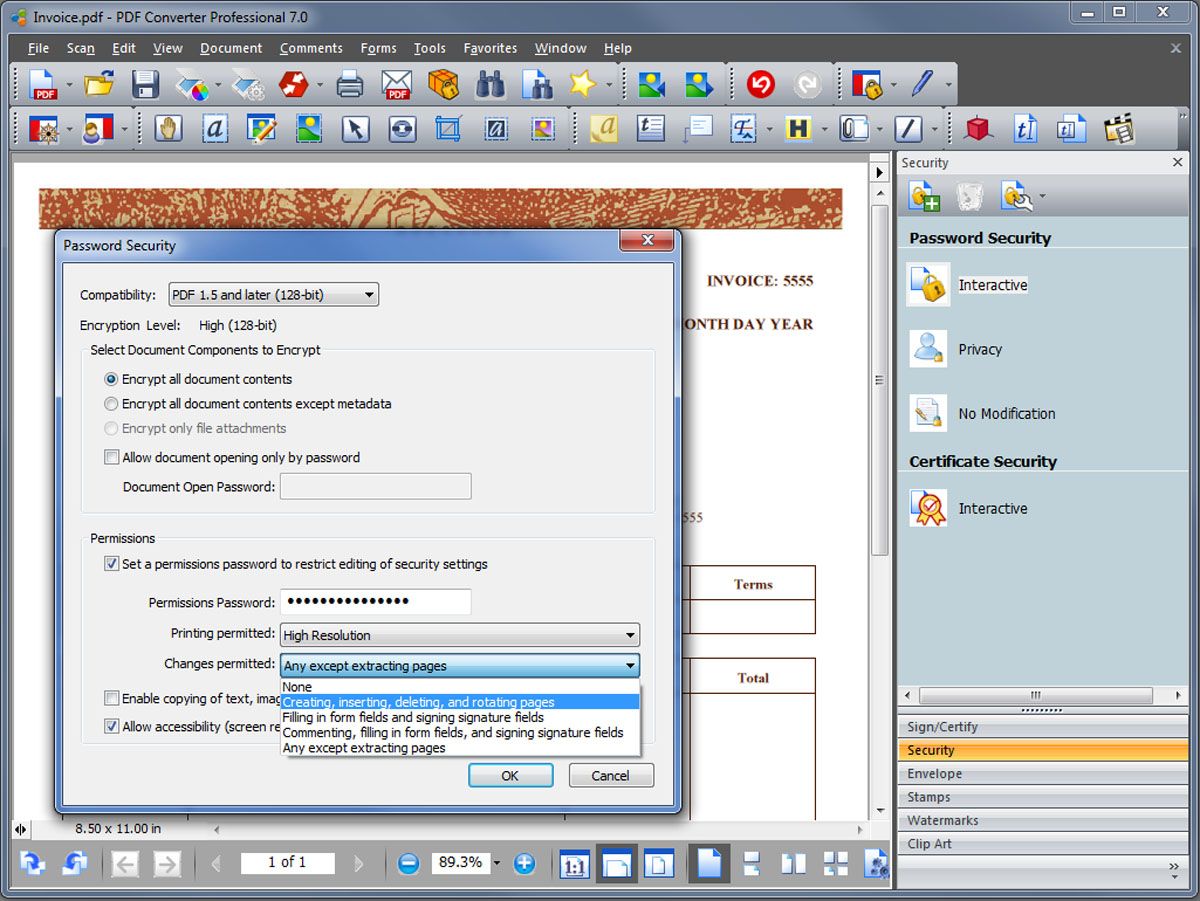1200x901 pixels.
Task: Click the Create PDF toolbar icon
Action: 44,84
